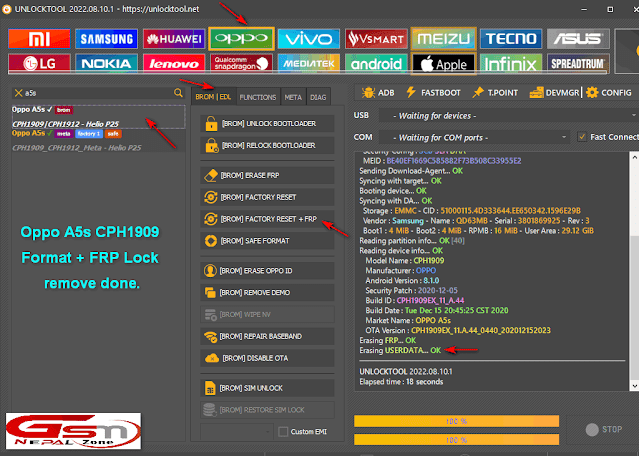The width and height of the screenshot is (639, 456).
Task: Click the log panel scroll up arrow
Action: pos(635,157)
